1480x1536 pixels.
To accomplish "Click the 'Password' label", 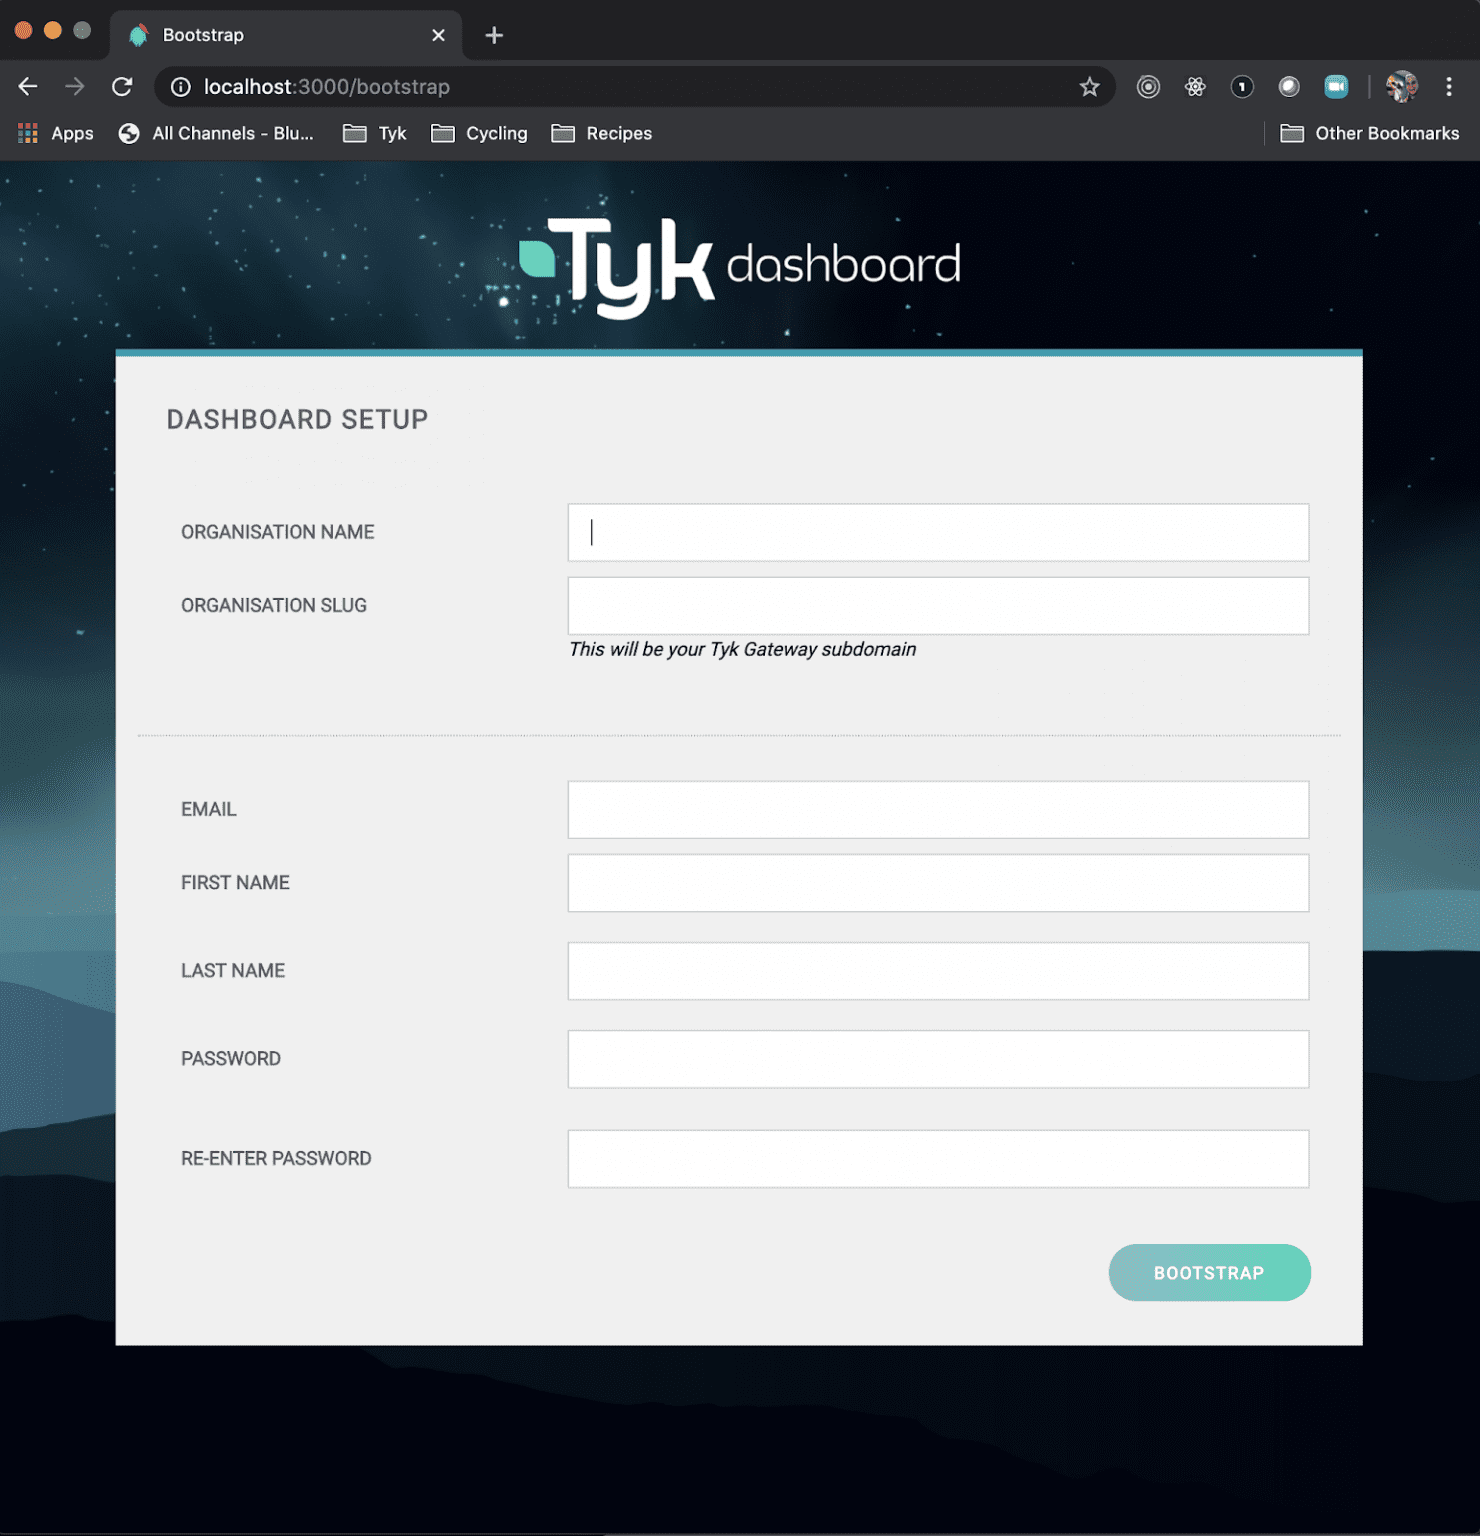I will click(231, 1058).
